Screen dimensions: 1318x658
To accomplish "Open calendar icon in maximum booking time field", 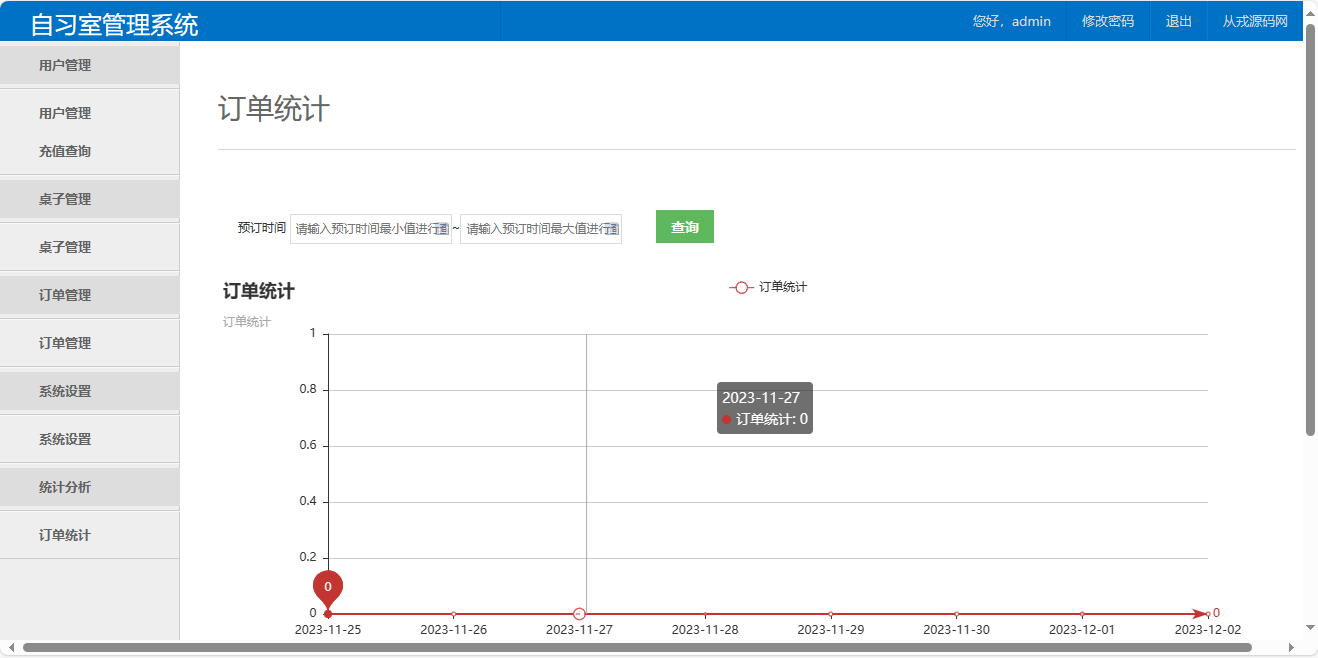I will click(x=611, y=229).
